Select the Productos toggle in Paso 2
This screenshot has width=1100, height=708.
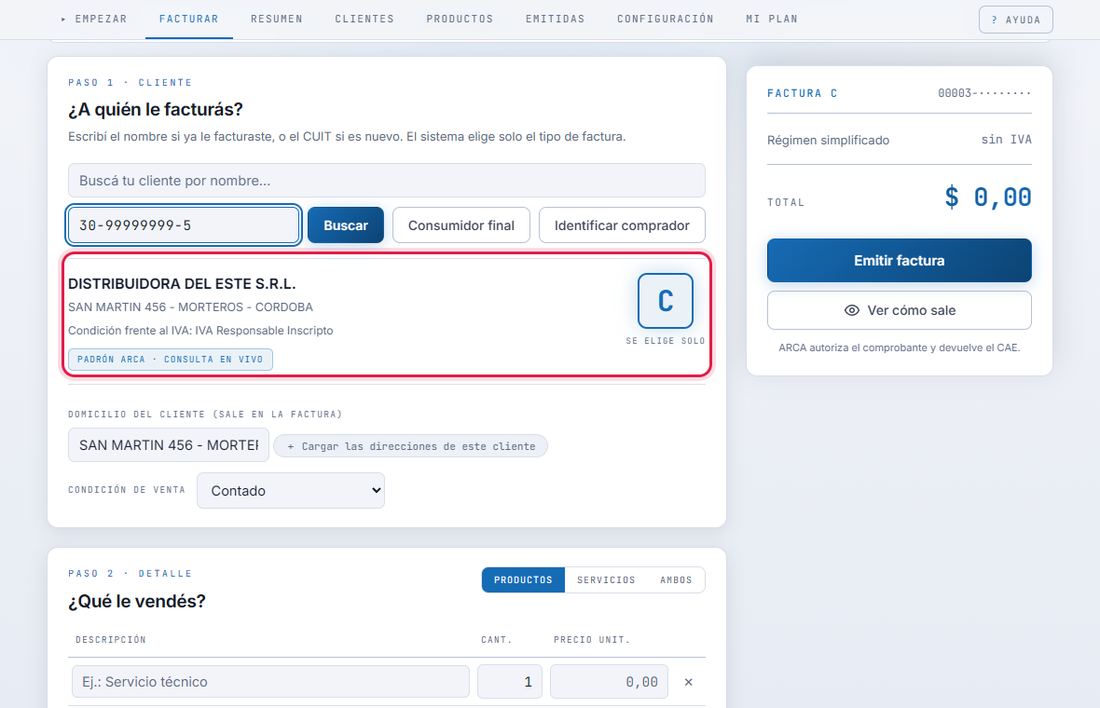coord(523,580)
